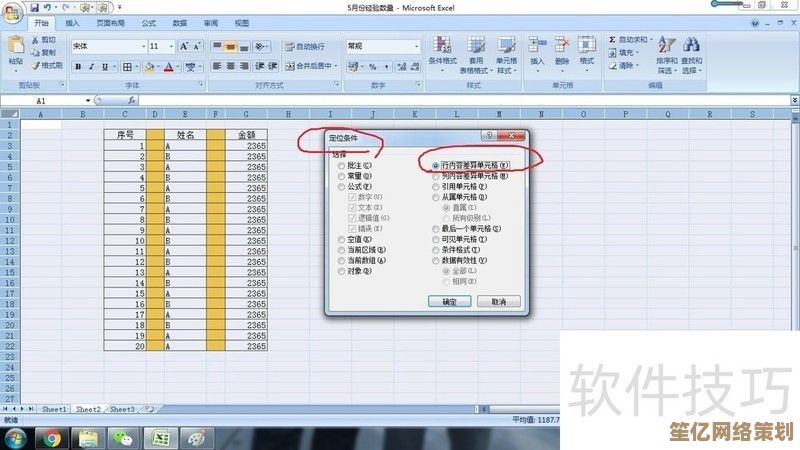Expand fill color dropdown arrow
The width and height of the screenshot is (800, 450).
click(158, 67)
